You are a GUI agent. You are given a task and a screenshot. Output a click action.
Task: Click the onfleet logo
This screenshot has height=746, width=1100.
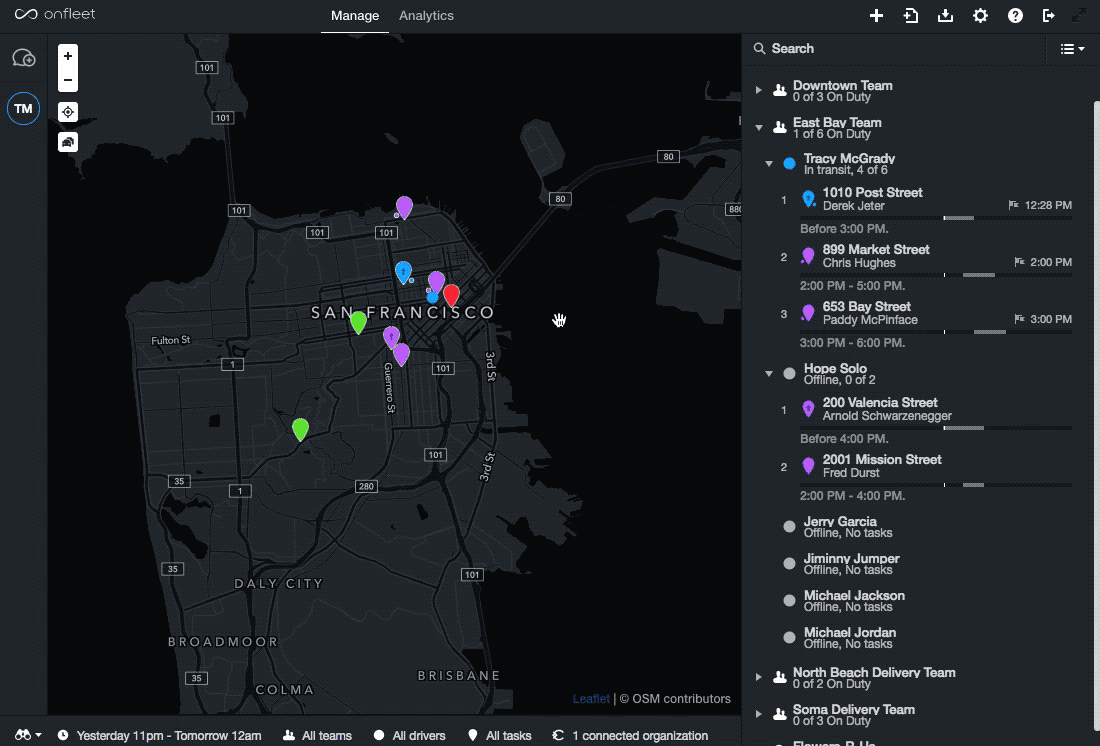tap(55, 14)
